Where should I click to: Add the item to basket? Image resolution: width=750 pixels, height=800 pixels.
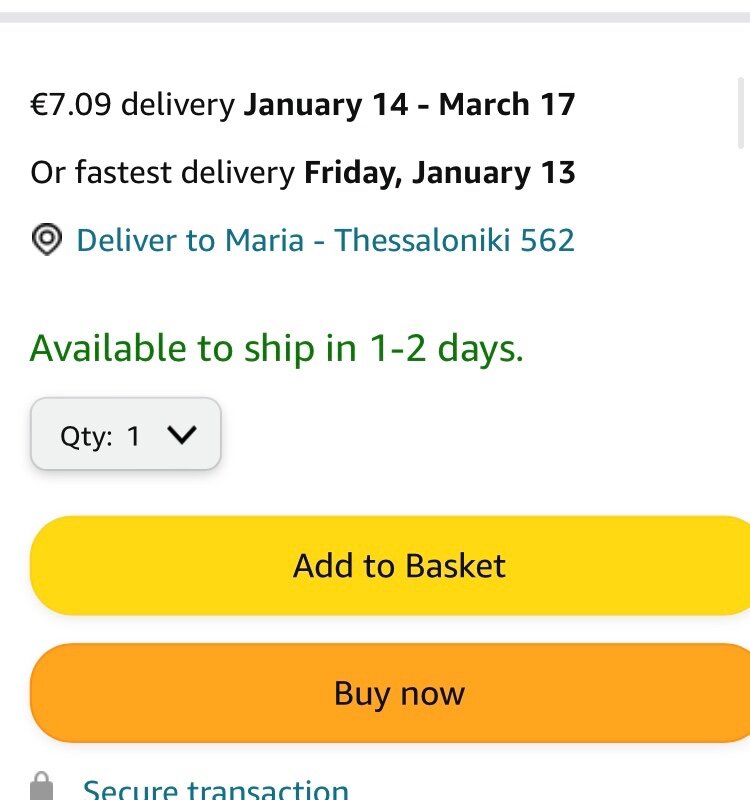point(390,565)
